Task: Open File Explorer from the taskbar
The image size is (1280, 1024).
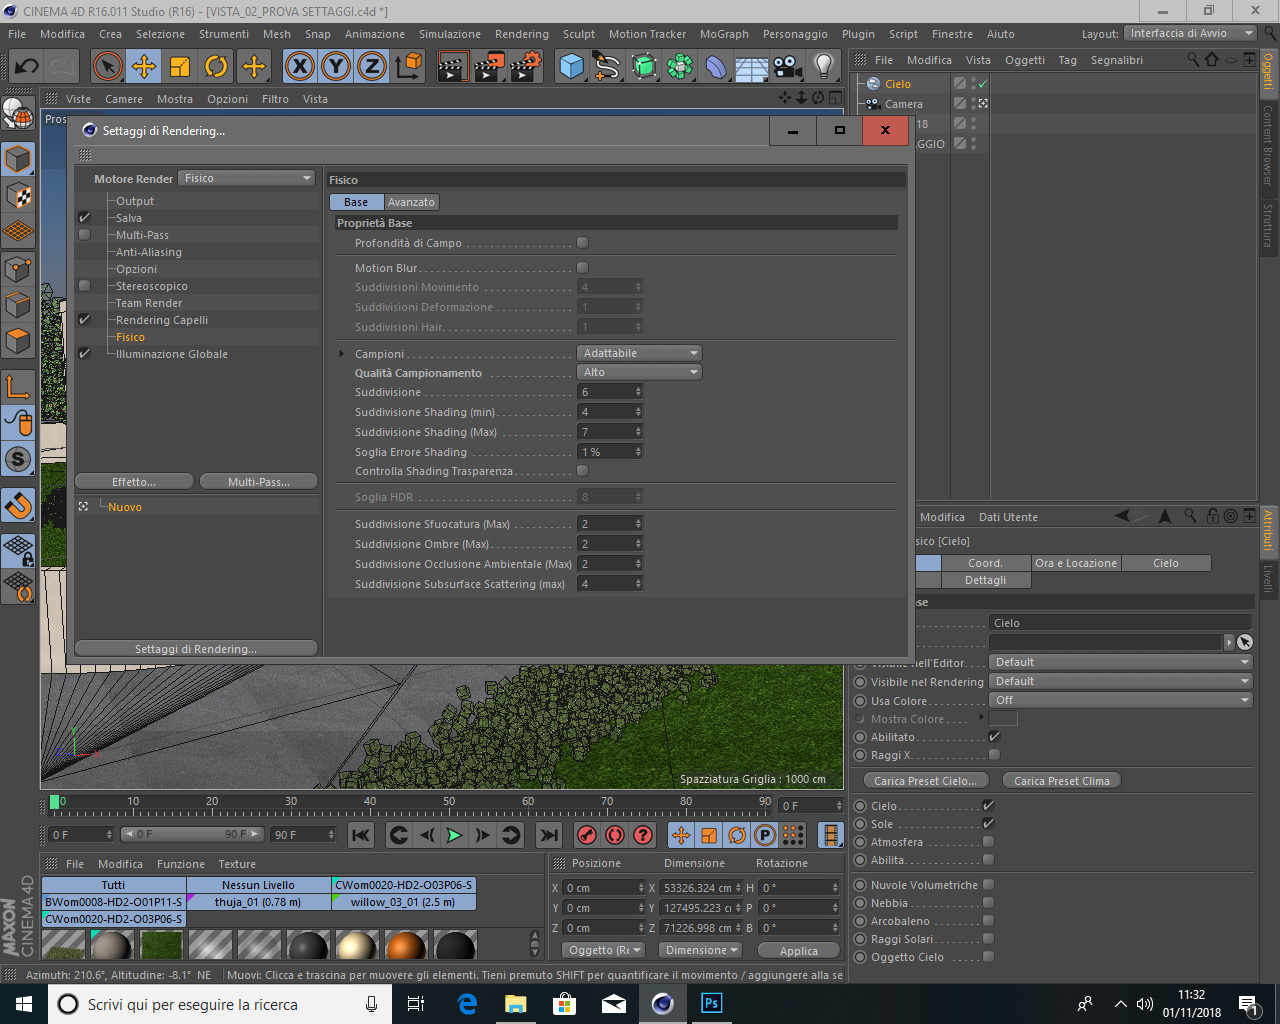Action: click(x=516, y=1004)
